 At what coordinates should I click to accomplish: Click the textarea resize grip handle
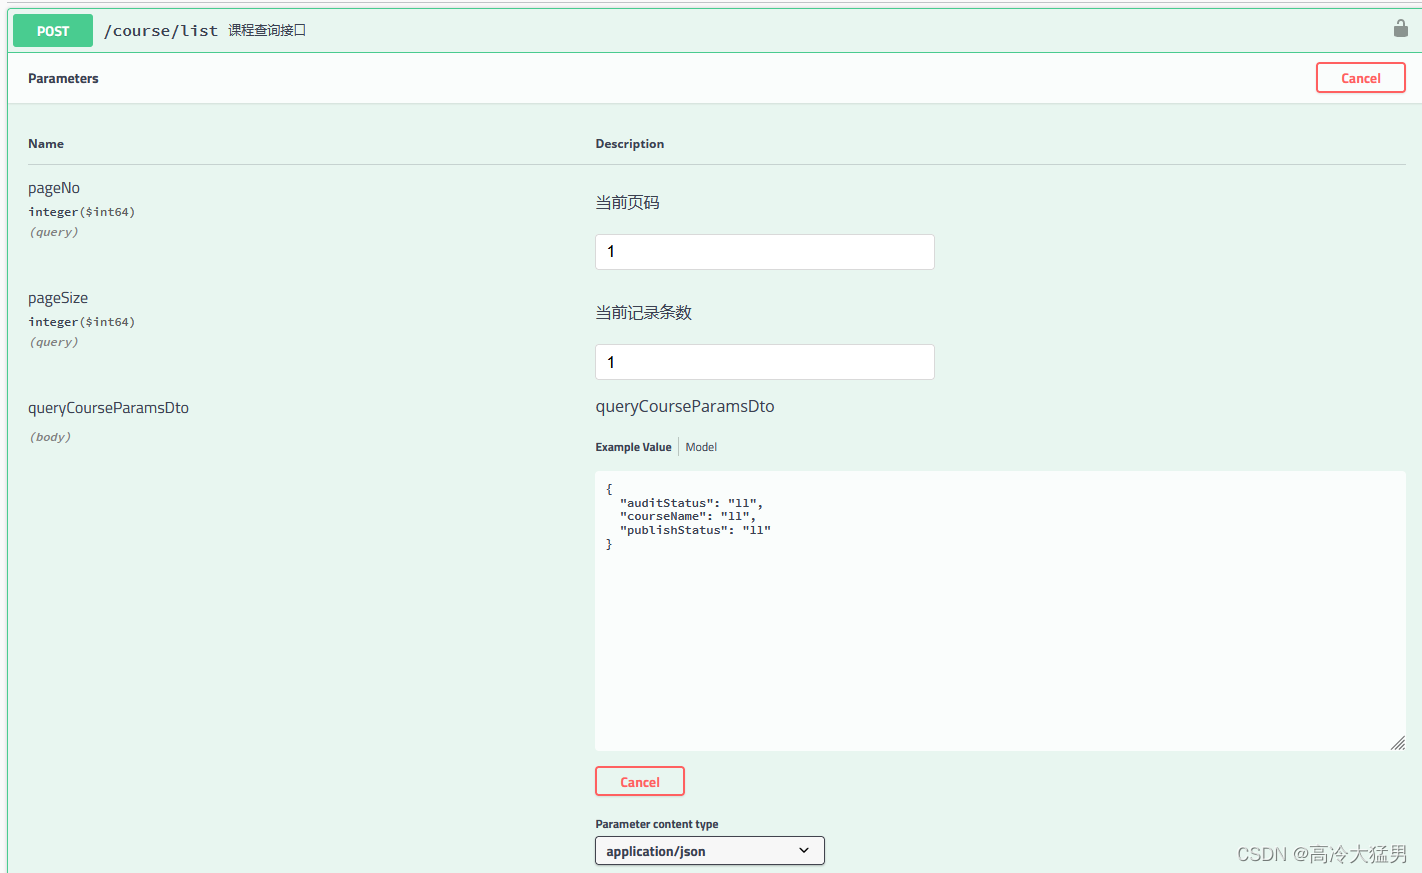[1398, 743]
